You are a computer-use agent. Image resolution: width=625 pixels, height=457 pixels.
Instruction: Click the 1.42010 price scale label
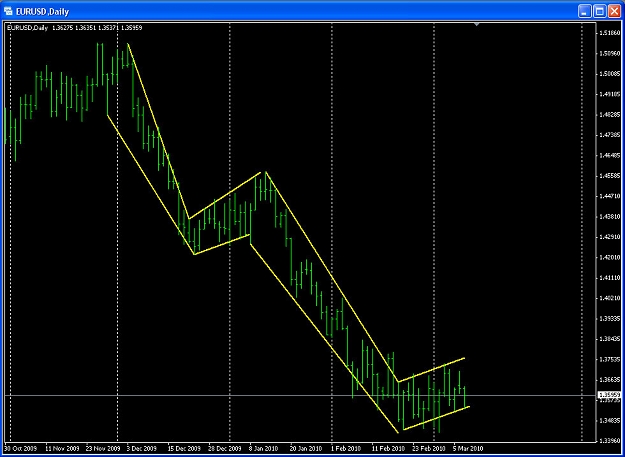coord(609,257)
